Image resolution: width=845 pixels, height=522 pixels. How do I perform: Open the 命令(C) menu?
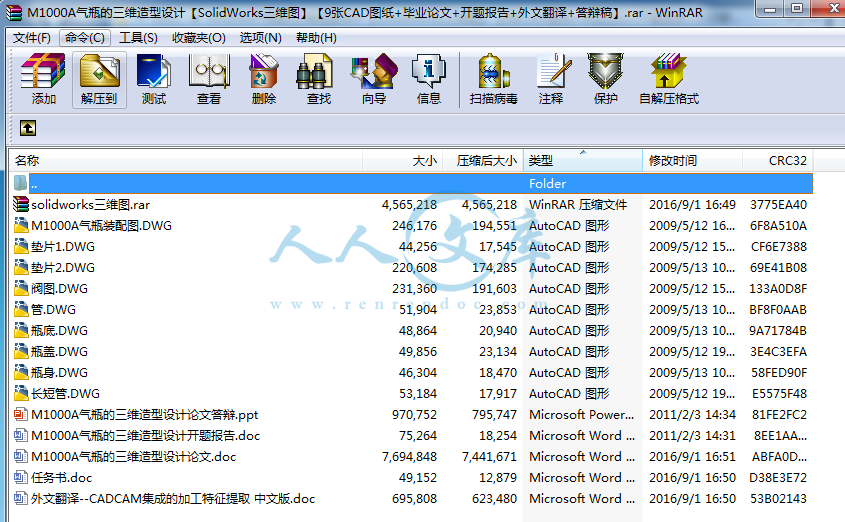[85, 38]
